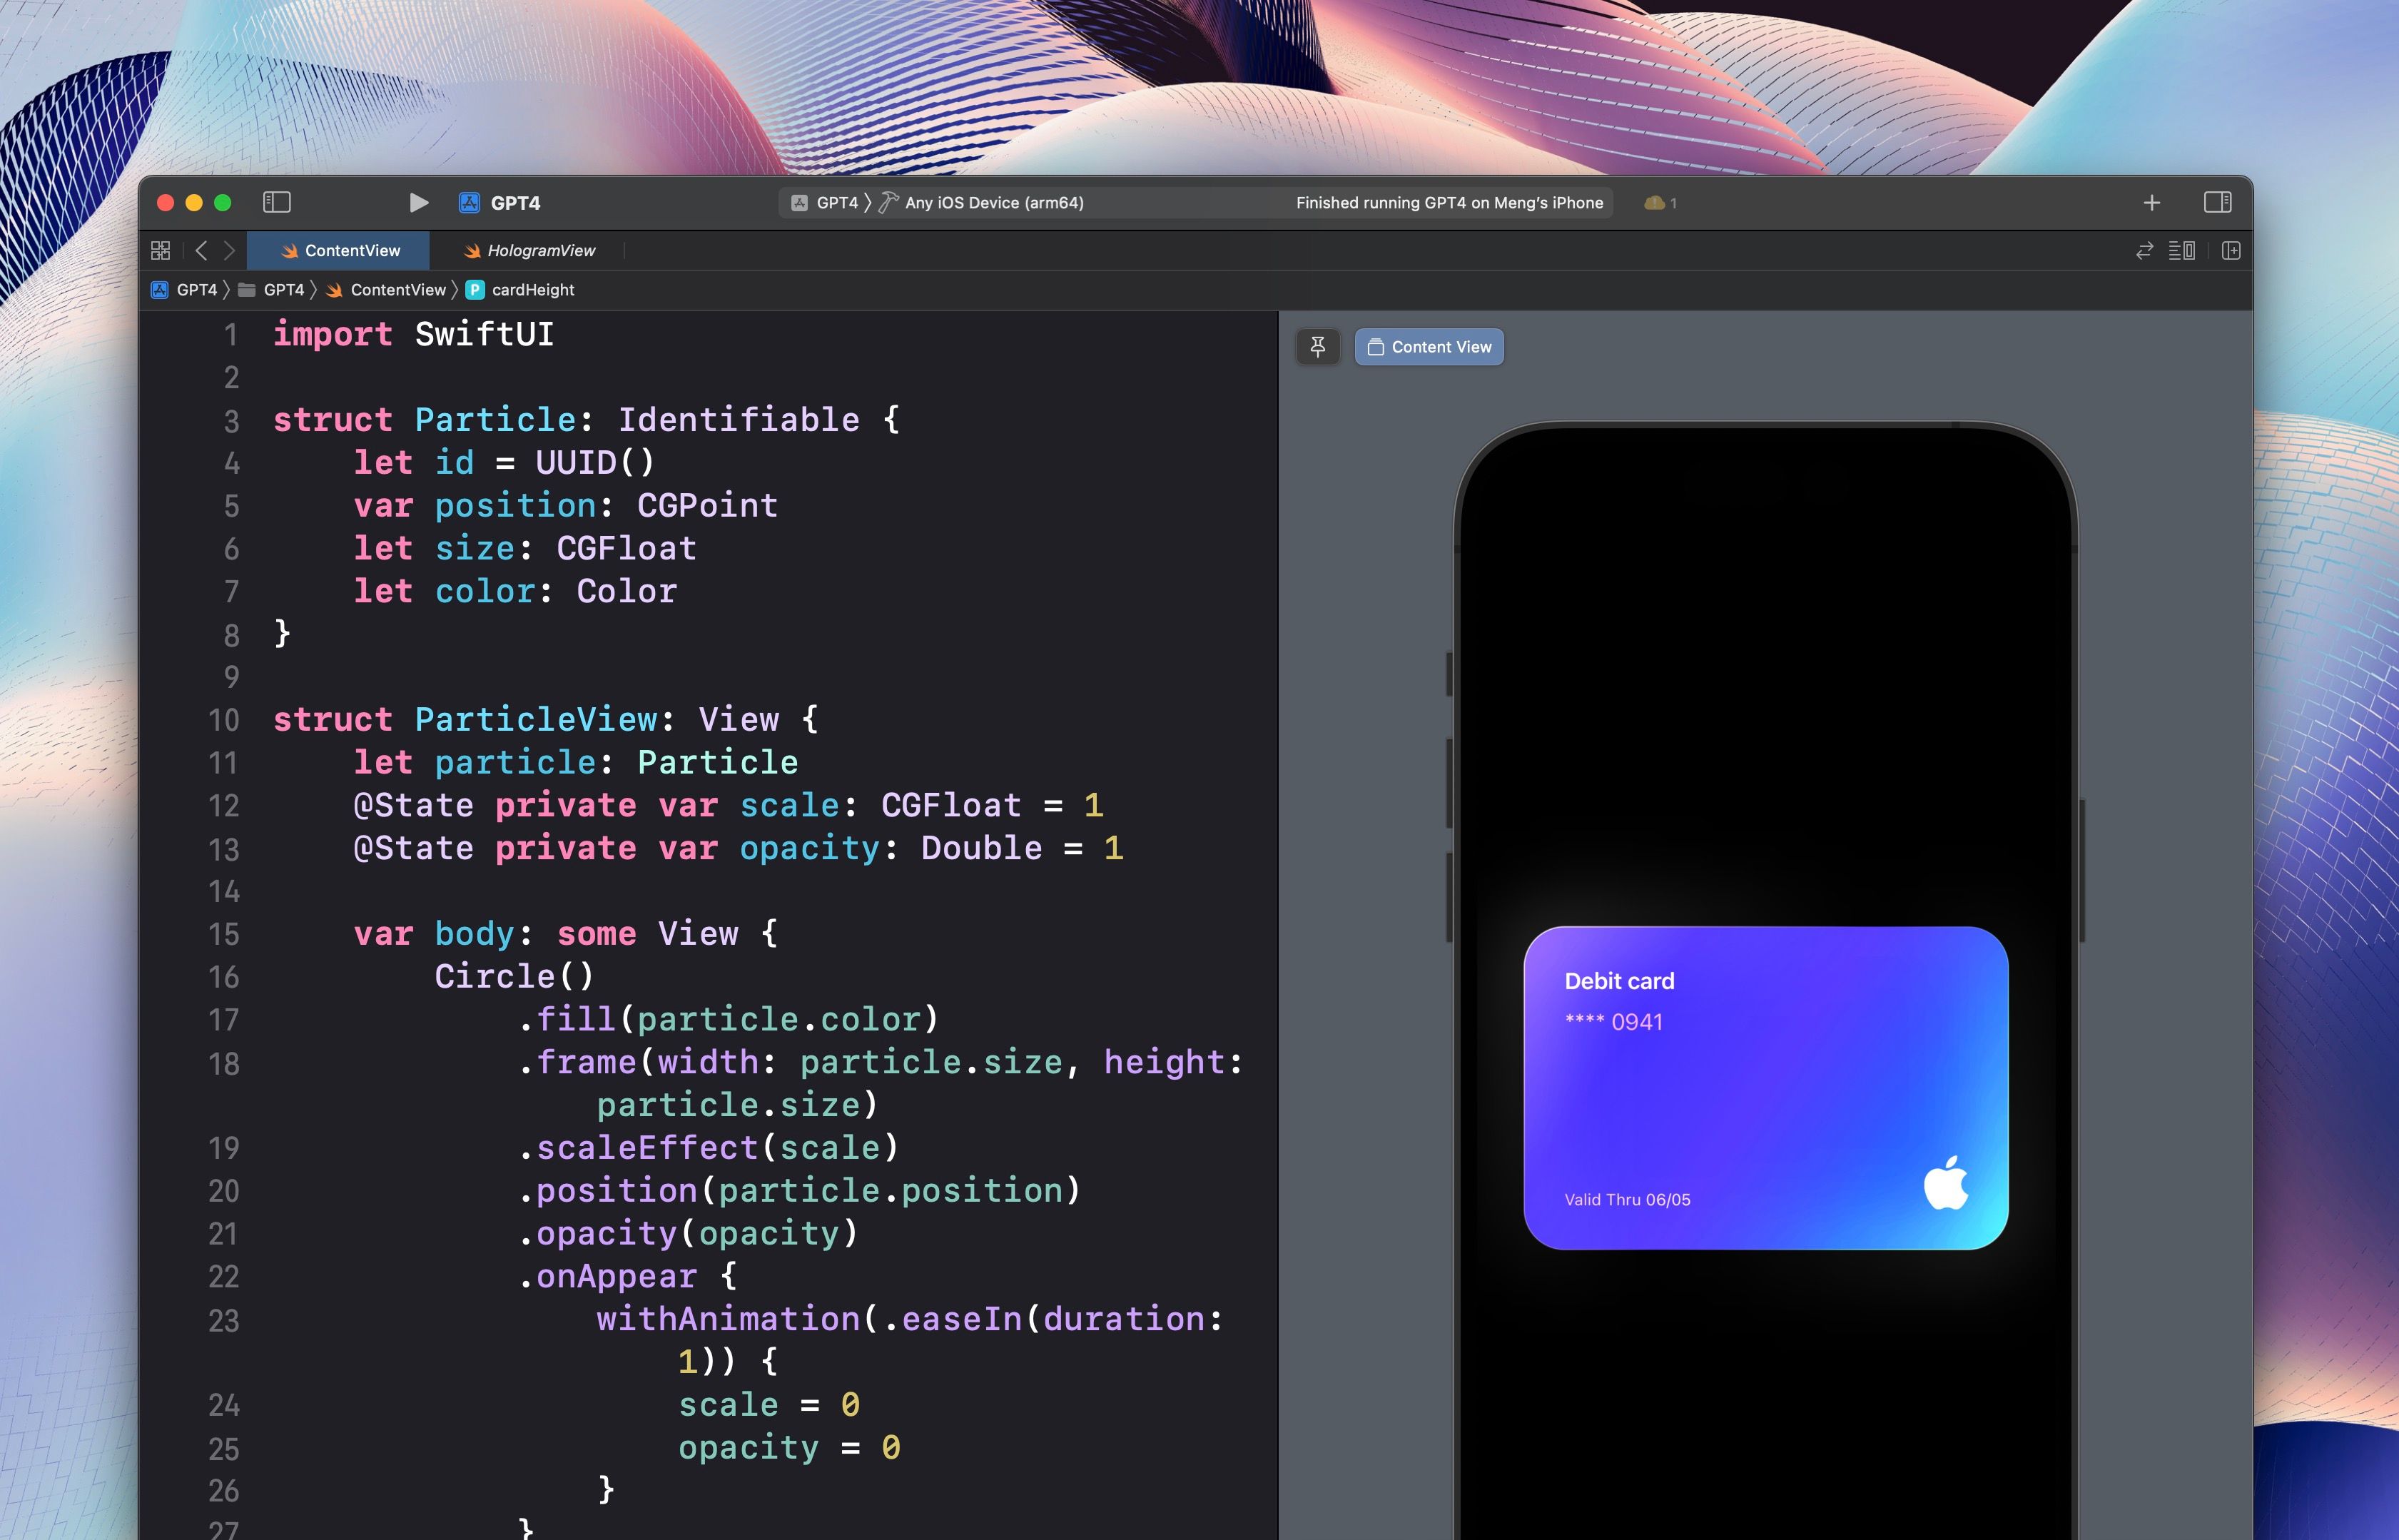Select the ContentView tab
Viewport: 2399px width, 1540px height.
coord(351,251)
